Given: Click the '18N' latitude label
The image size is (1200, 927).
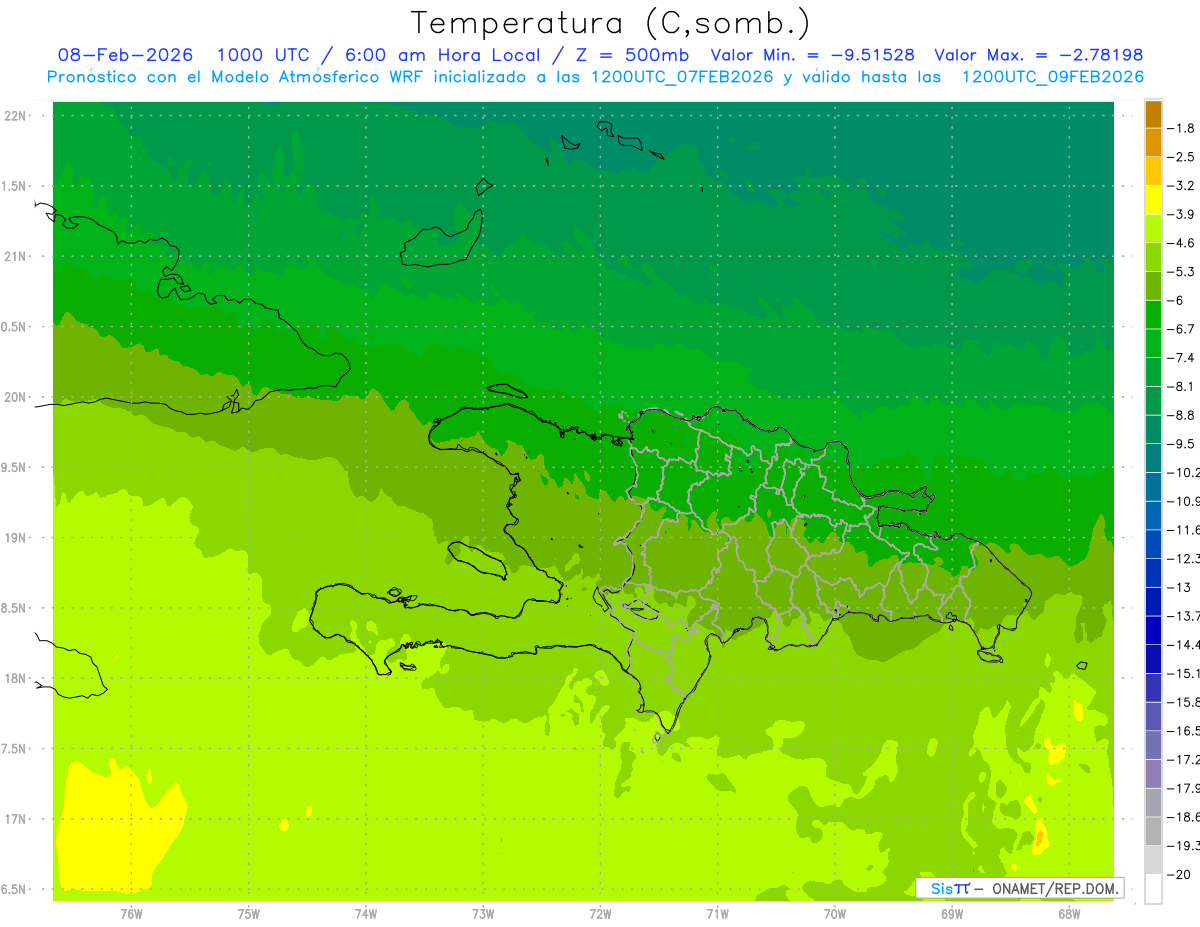Looking at the screenshot, I should point(16,678).
